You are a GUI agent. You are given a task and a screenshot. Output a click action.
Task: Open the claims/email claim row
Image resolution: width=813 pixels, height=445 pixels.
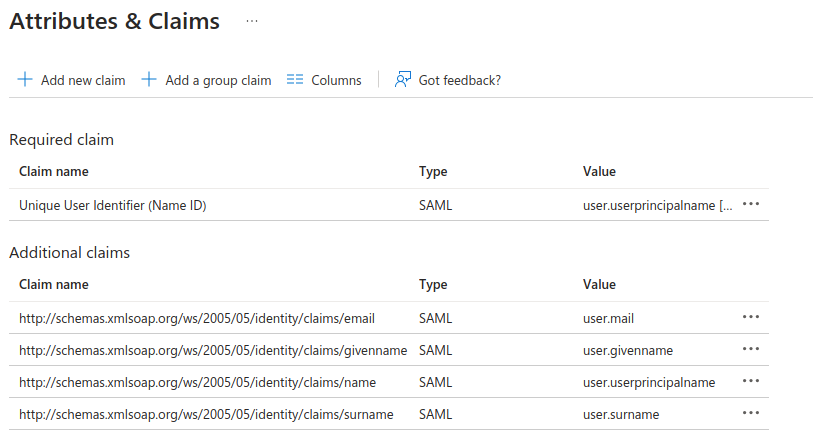pyautogui.click(x=196, y=318)
